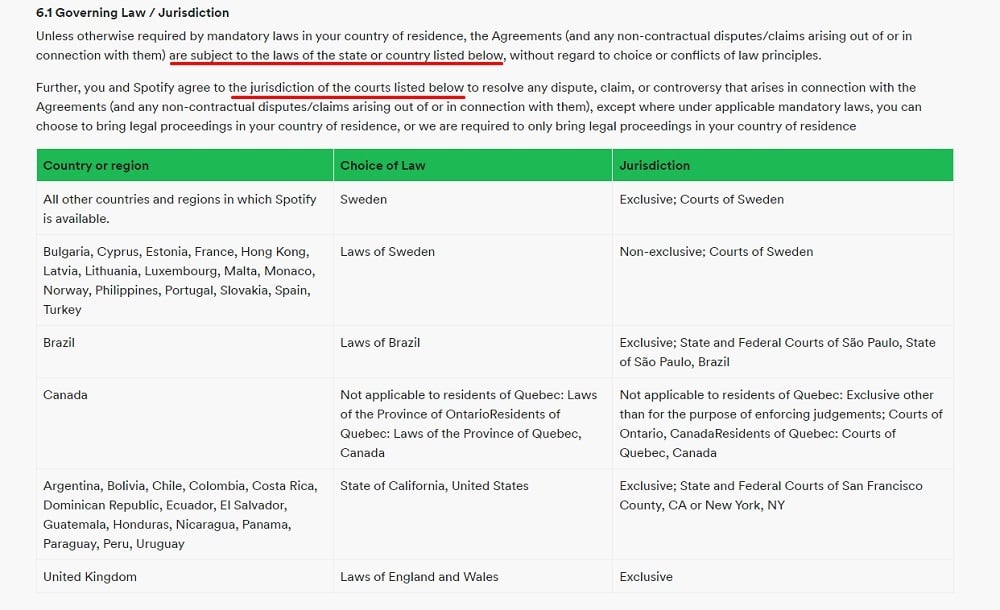
Task: Click underlined text 'the jurisdiction of the courts listed below'
Action: click(346, 87)
